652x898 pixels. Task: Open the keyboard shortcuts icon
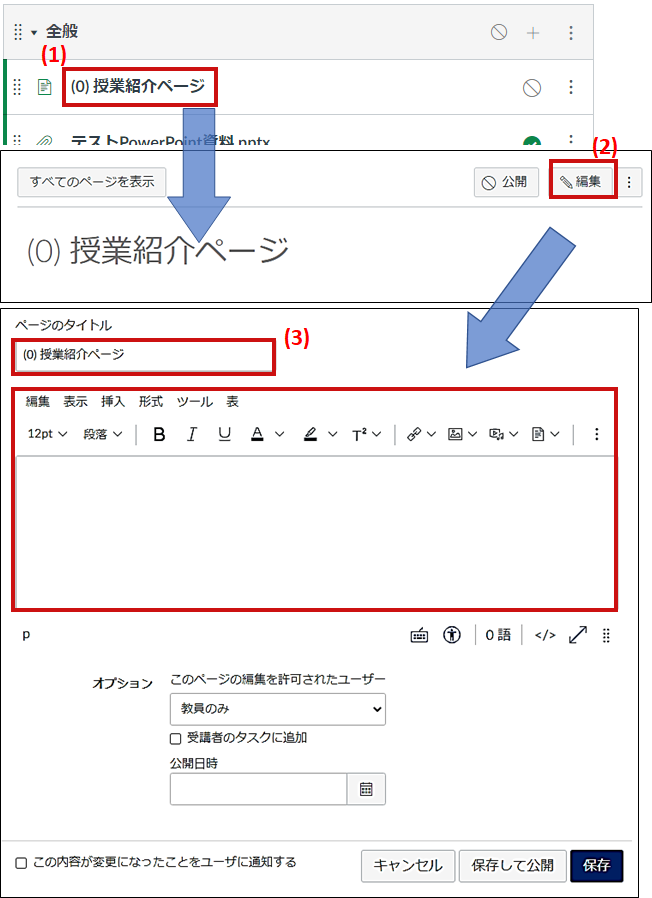click(x=420, y=635)
